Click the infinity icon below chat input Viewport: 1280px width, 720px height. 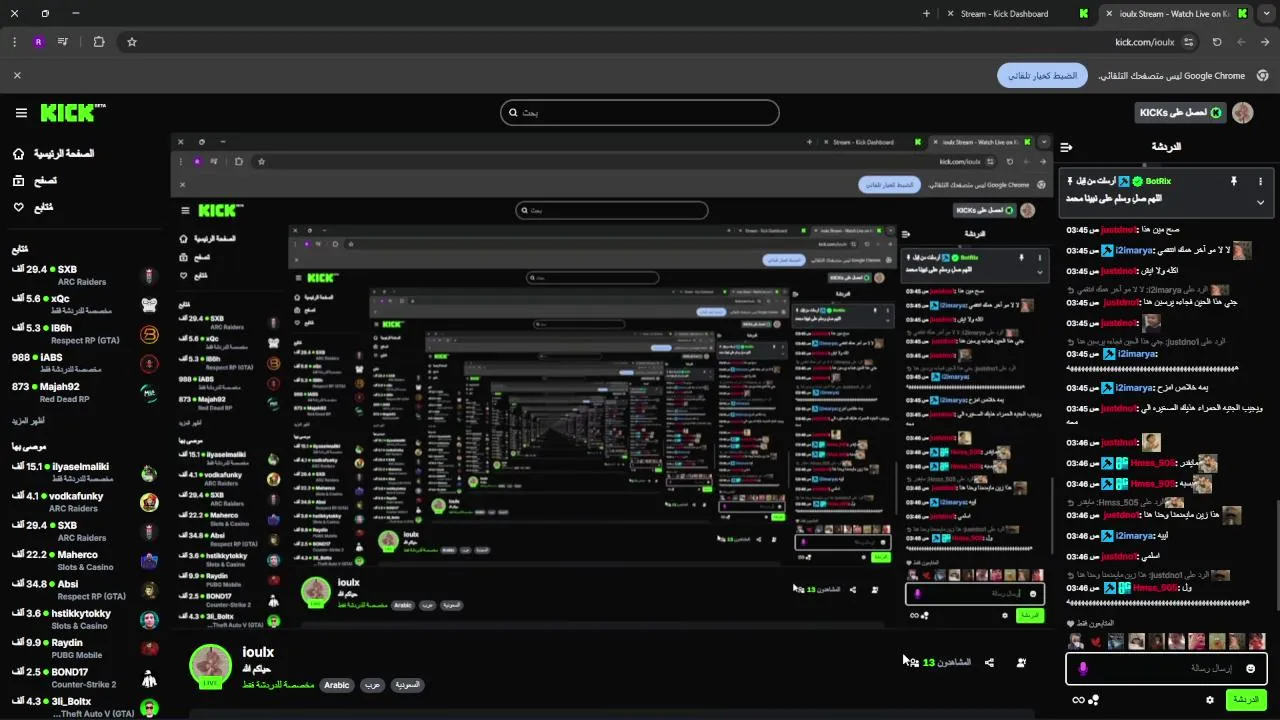click(1078, 700)
